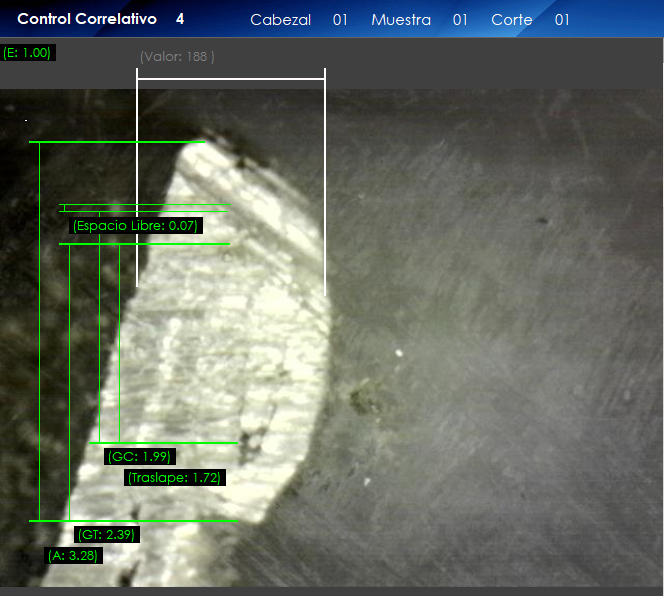Click the Control Correlativo title

coord(87,19)
